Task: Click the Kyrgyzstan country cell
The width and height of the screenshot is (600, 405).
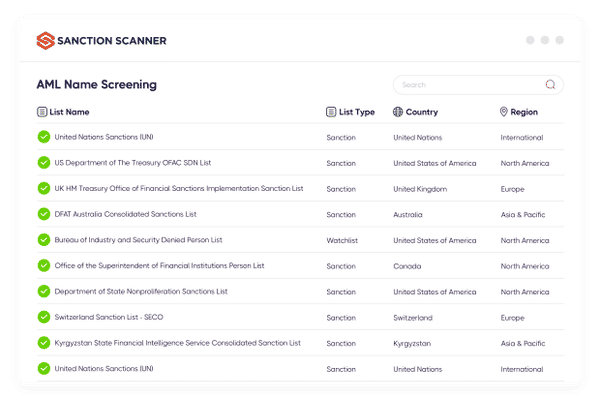Action: click(412, 343)
